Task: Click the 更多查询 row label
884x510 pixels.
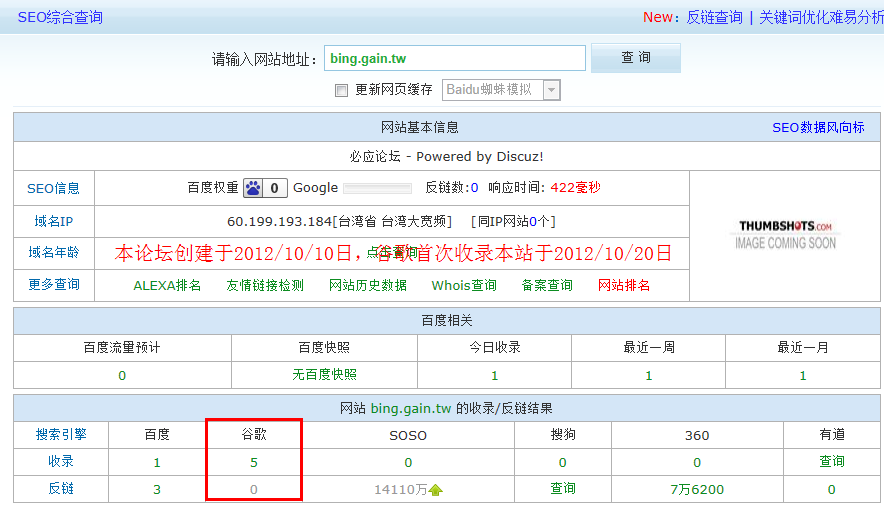Action: click(54, 285)
